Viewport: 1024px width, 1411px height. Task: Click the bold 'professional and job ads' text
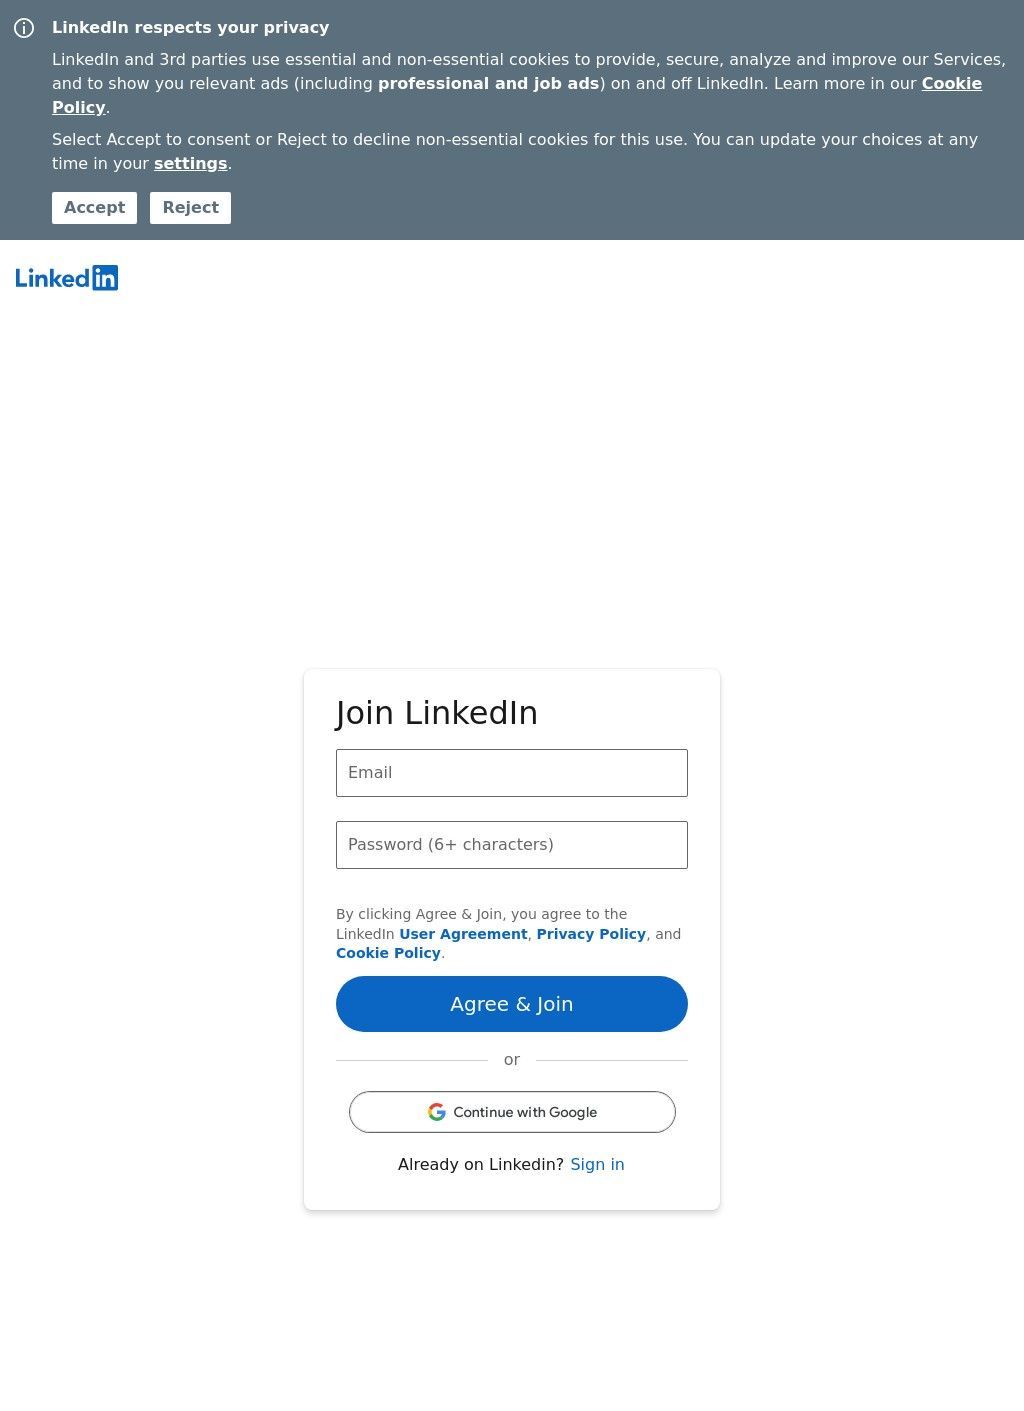point(488,84)
